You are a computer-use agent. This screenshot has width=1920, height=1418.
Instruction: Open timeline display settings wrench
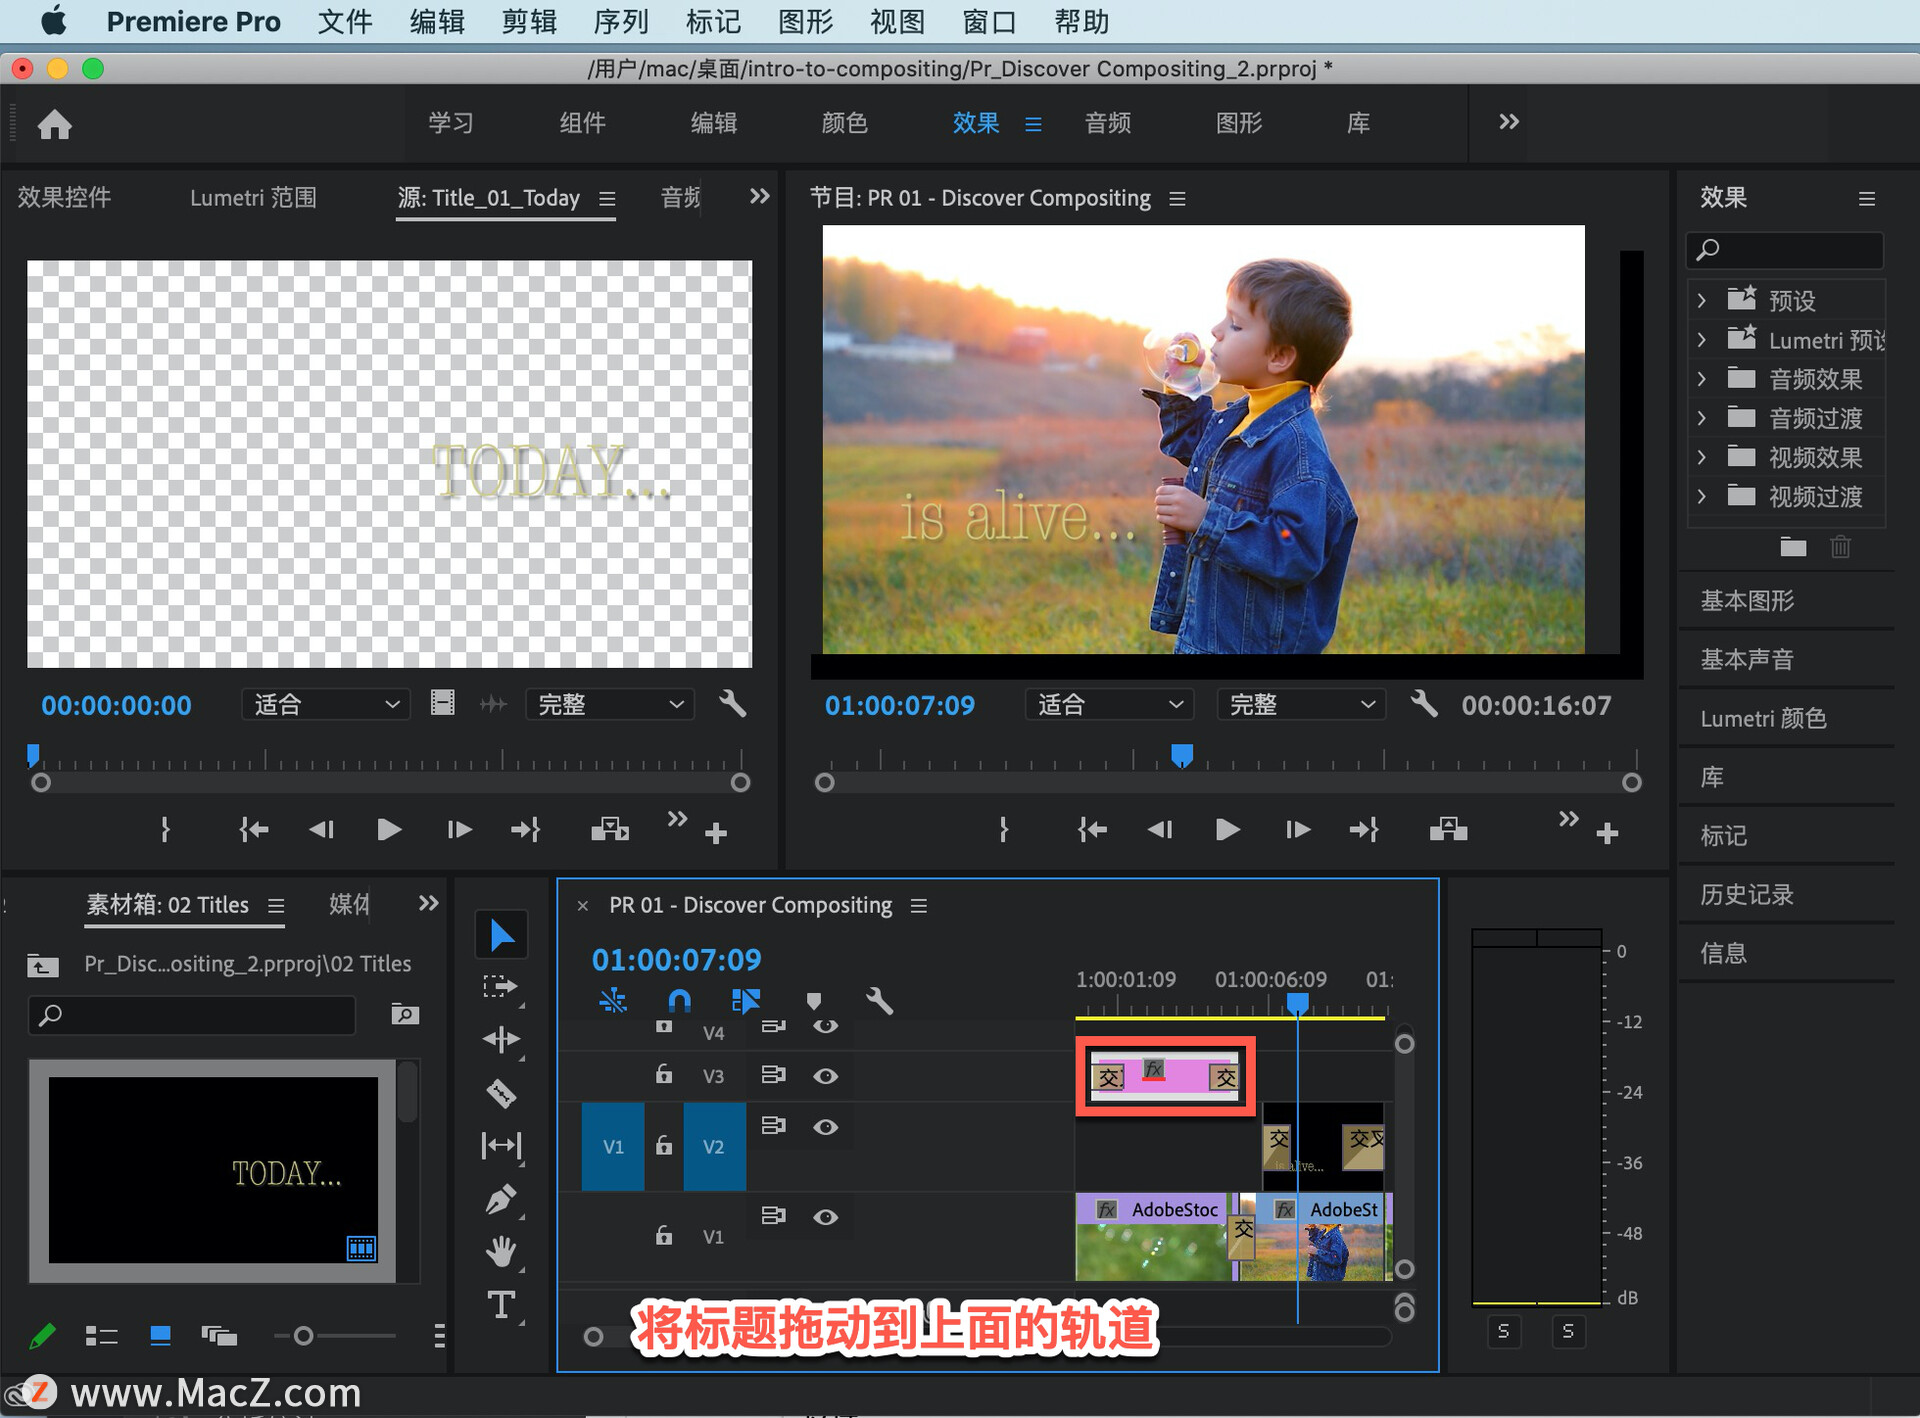tap(879, 1001)
